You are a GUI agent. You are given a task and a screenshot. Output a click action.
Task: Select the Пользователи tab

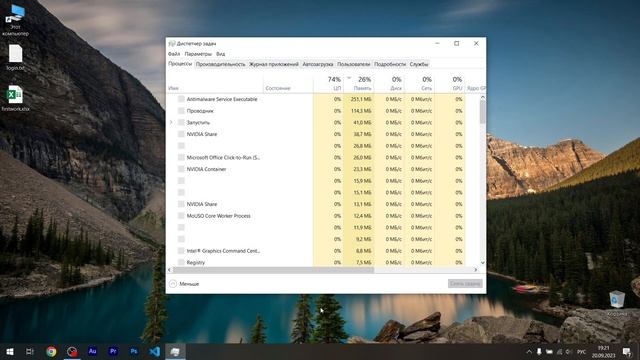[x=353, y=64]
